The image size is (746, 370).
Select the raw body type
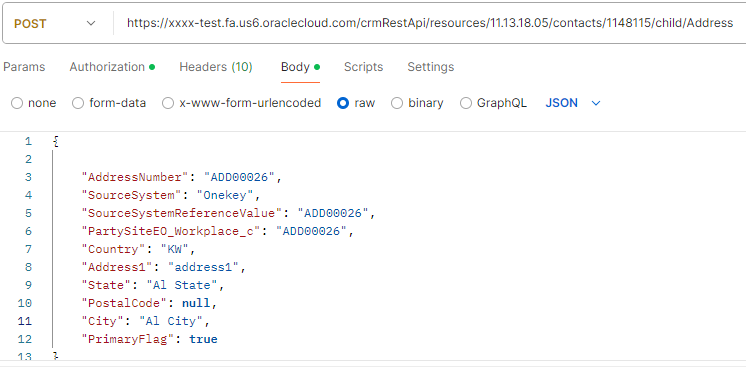point(356,103)
